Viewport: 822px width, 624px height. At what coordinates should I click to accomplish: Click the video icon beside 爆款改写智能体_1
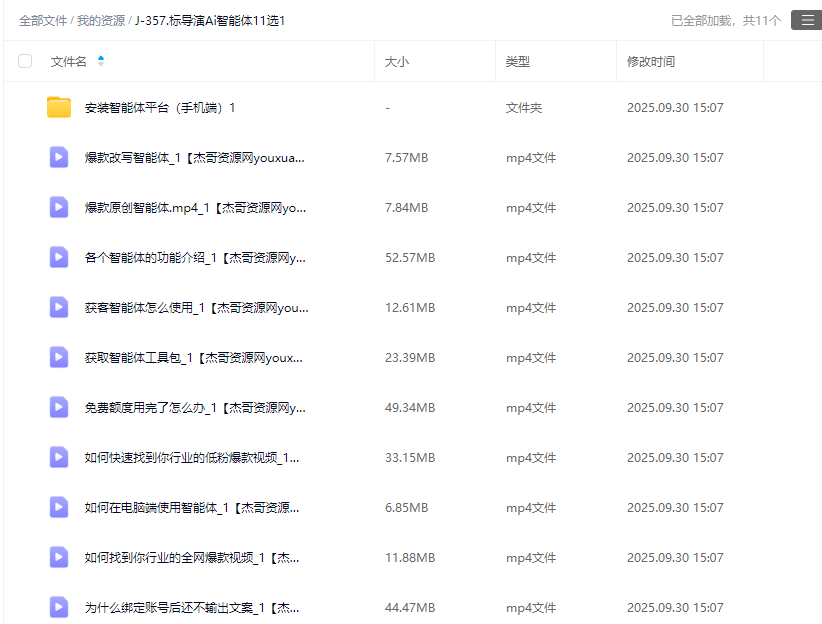[58, 157]
